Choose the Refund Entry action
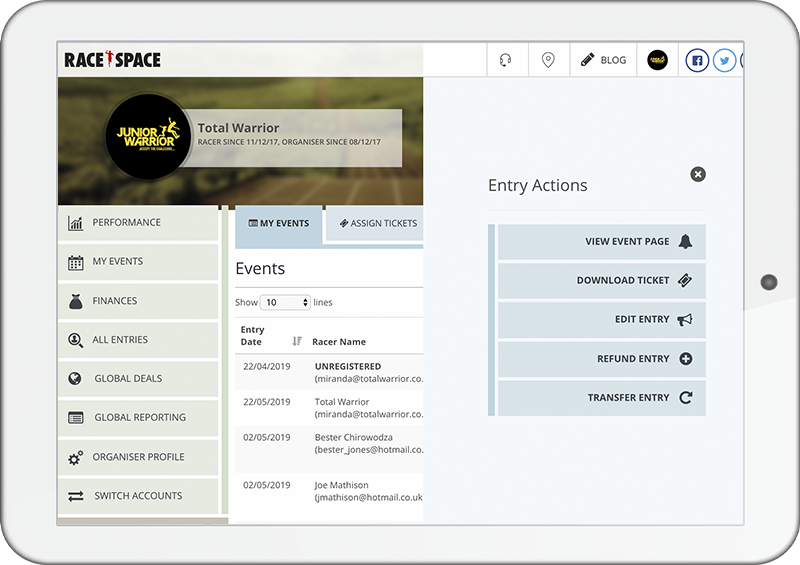This screenshot has width=800, height=565. 601,359
